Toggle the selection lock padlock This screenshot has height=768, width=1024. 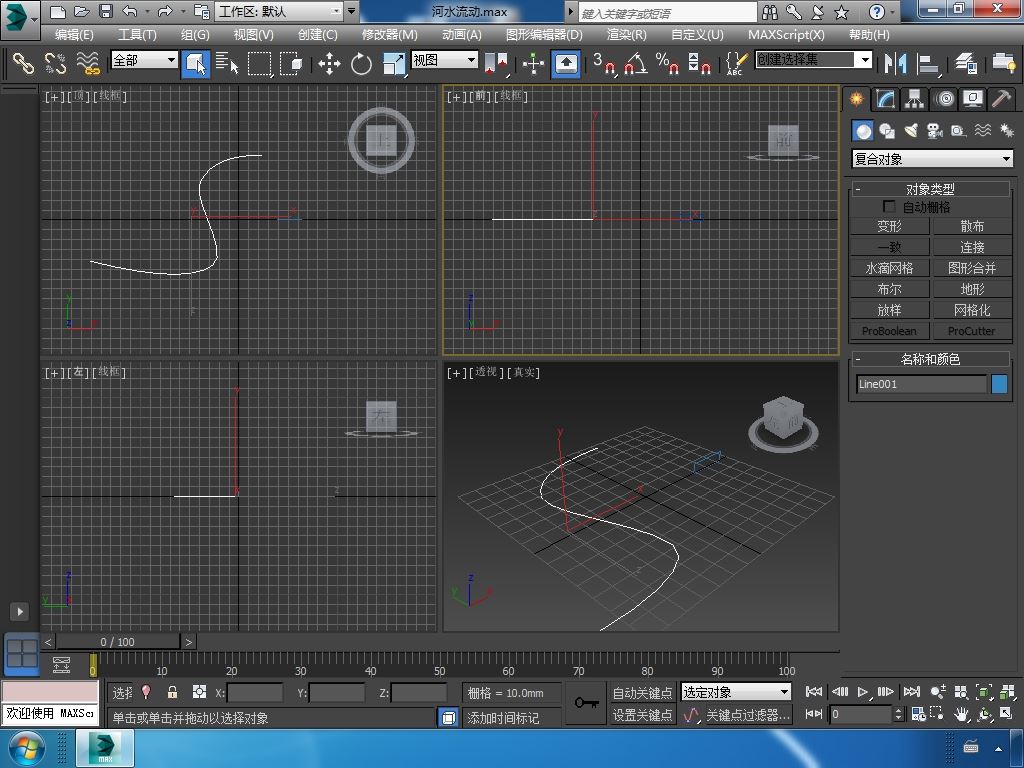[172, 692]
